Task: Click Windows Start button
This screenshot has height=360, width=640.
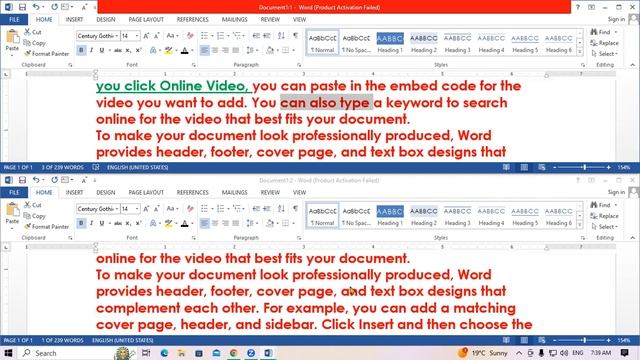Action: click(8, 353)
